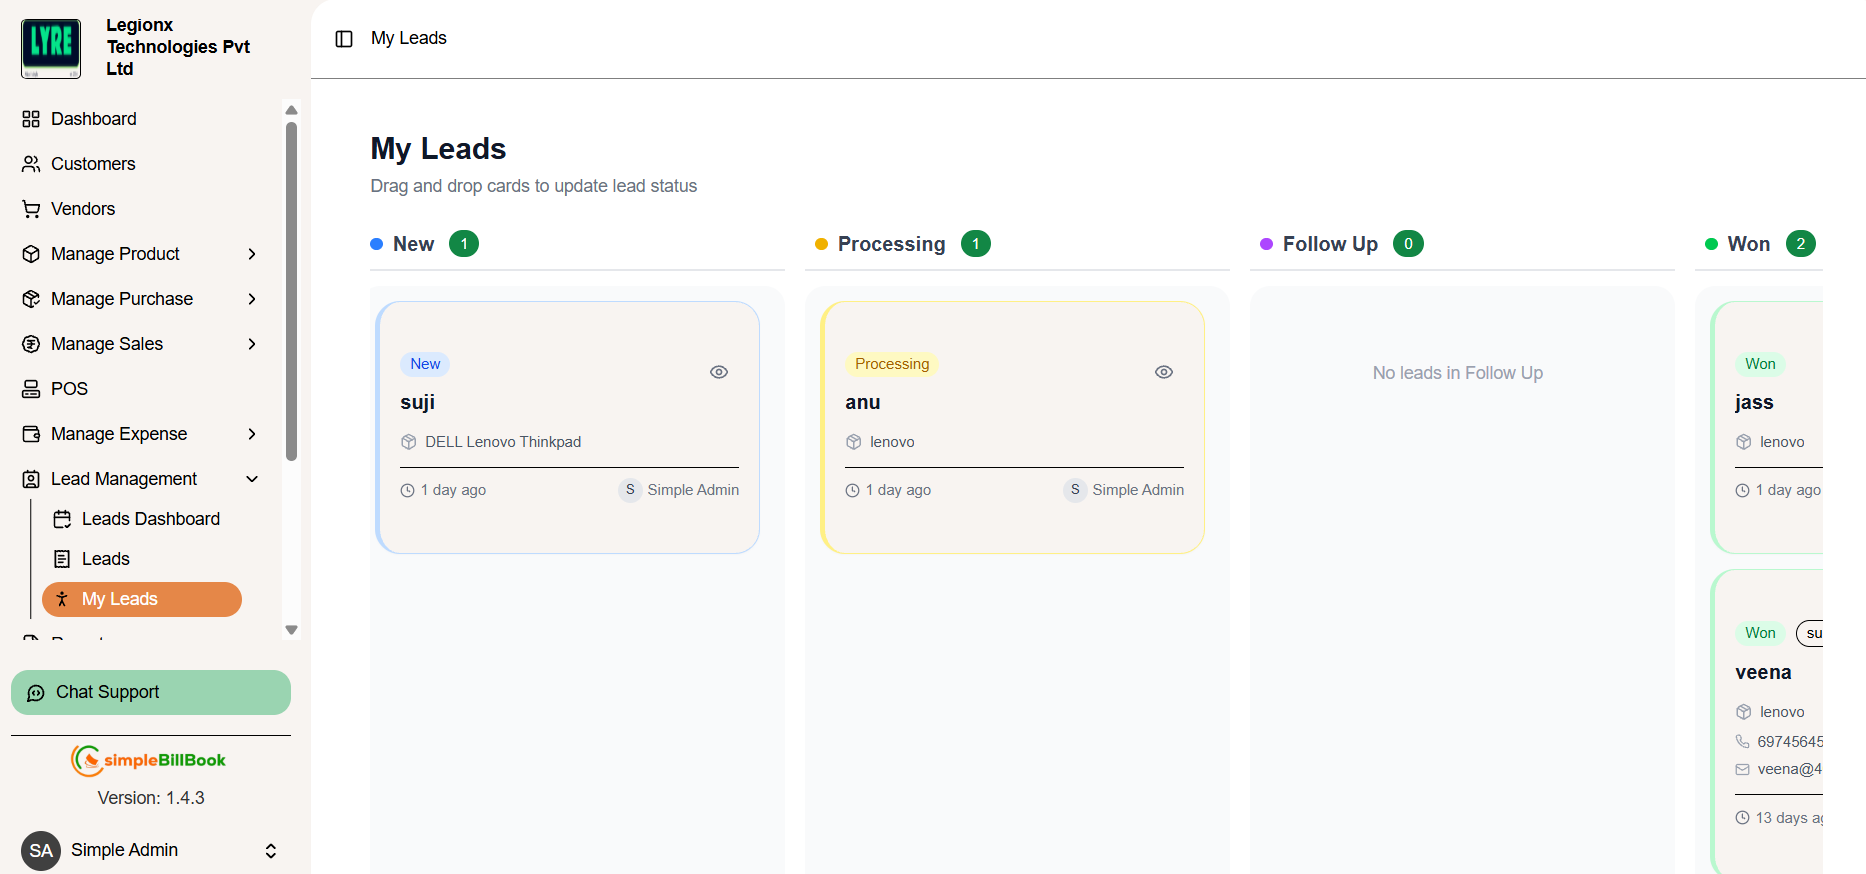Click the My Leads person icon
This screenshot has height=874, width=1866.
(62, 599)
